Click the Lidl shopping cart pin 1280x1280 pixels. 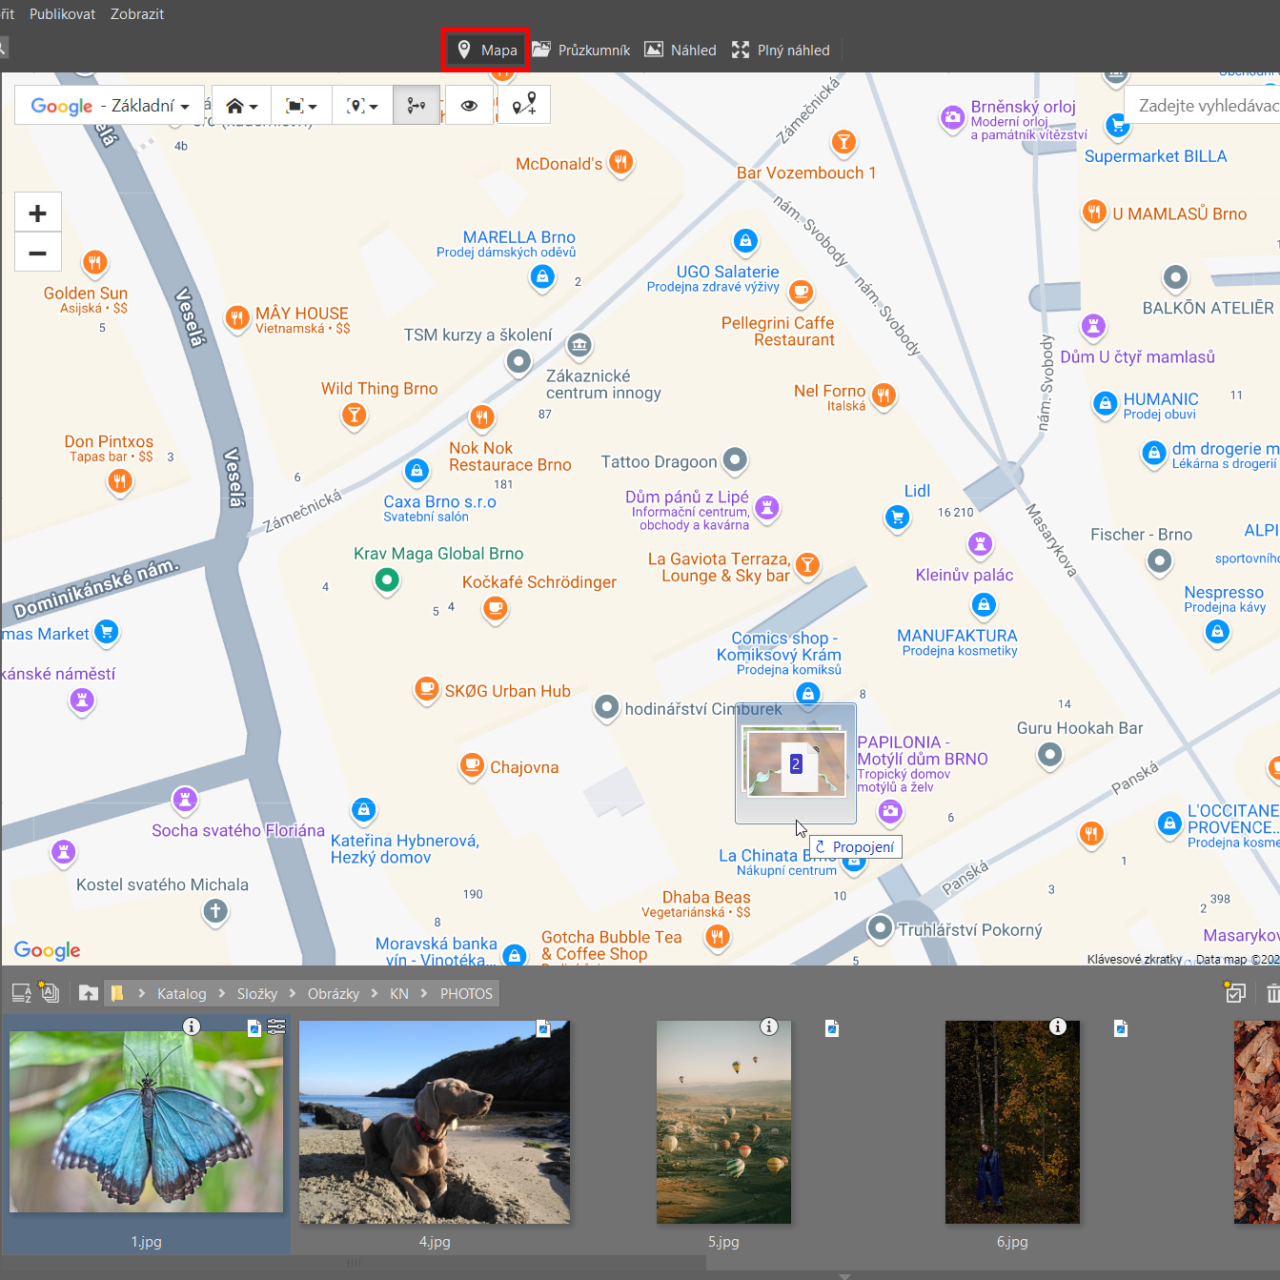[897, 517]
